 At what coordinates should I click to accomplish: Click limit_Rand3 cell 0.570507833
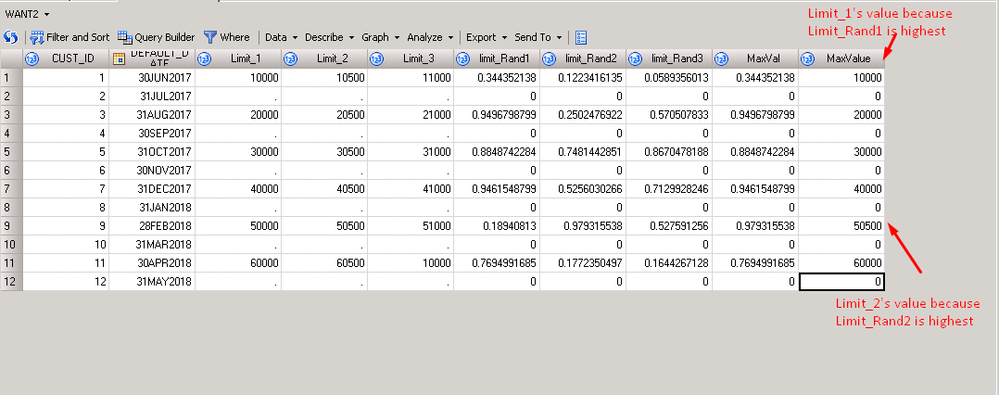(x=669, y=115)
